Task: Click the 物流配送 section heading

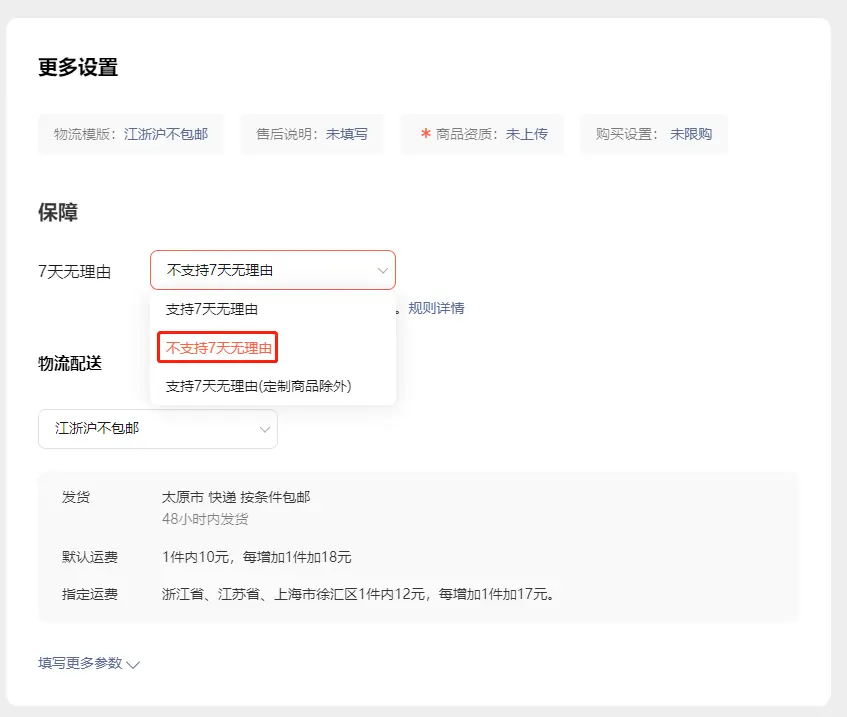Action: click(x=70, y=363)
